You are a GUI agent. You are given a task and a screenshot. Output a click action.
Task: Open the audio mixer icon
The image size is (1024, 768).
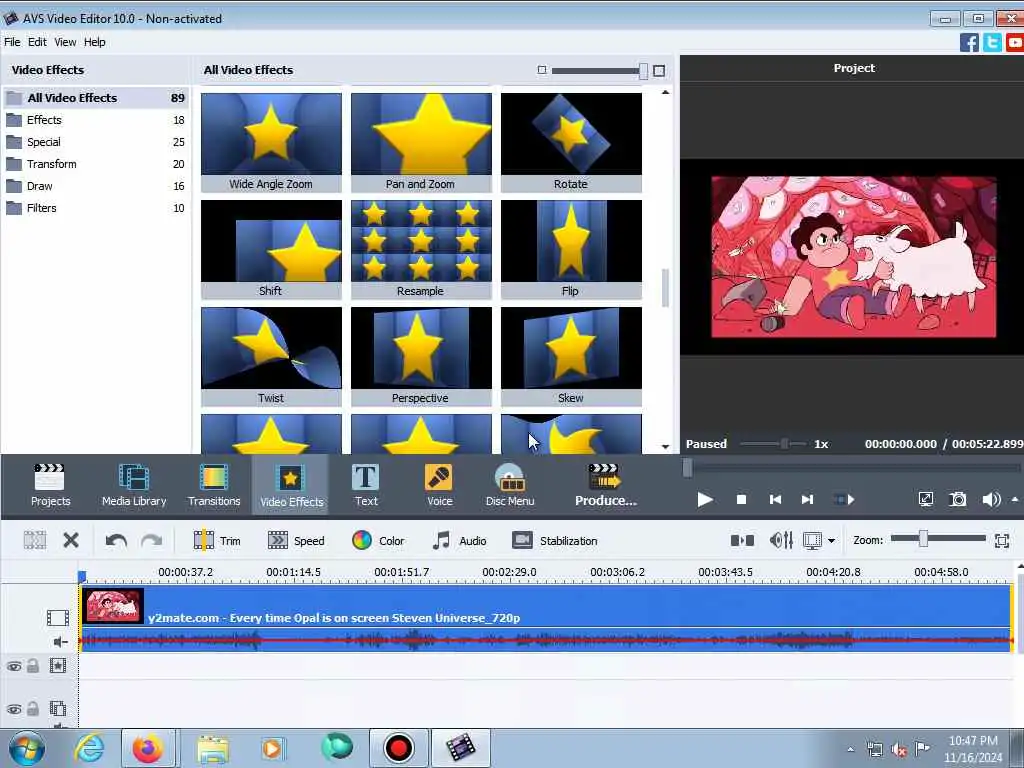[781, 540]
